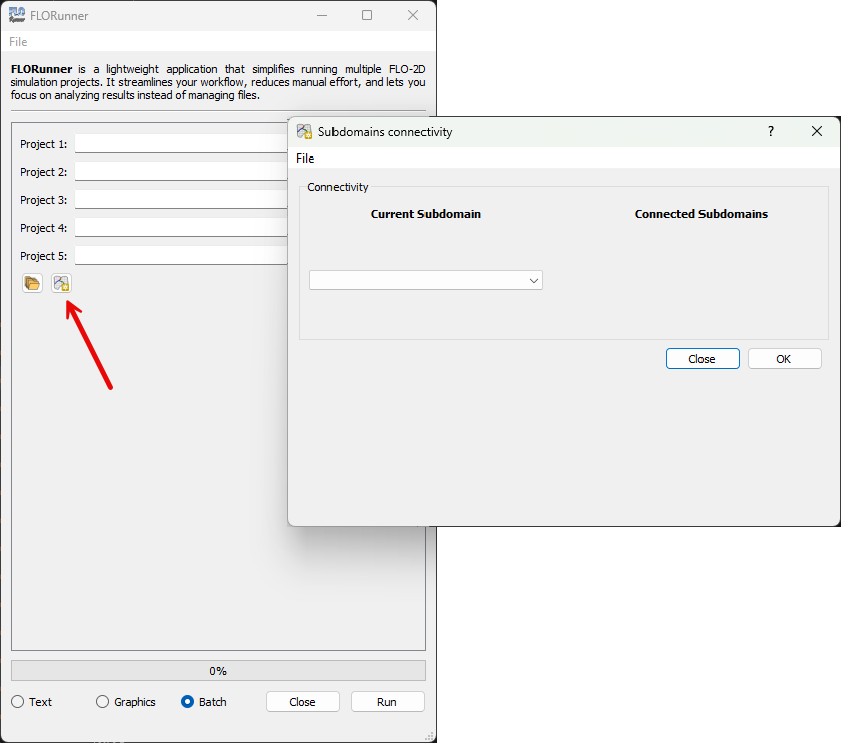Select the Project 5 text field
841x743 pixels.
coord(180,256)
